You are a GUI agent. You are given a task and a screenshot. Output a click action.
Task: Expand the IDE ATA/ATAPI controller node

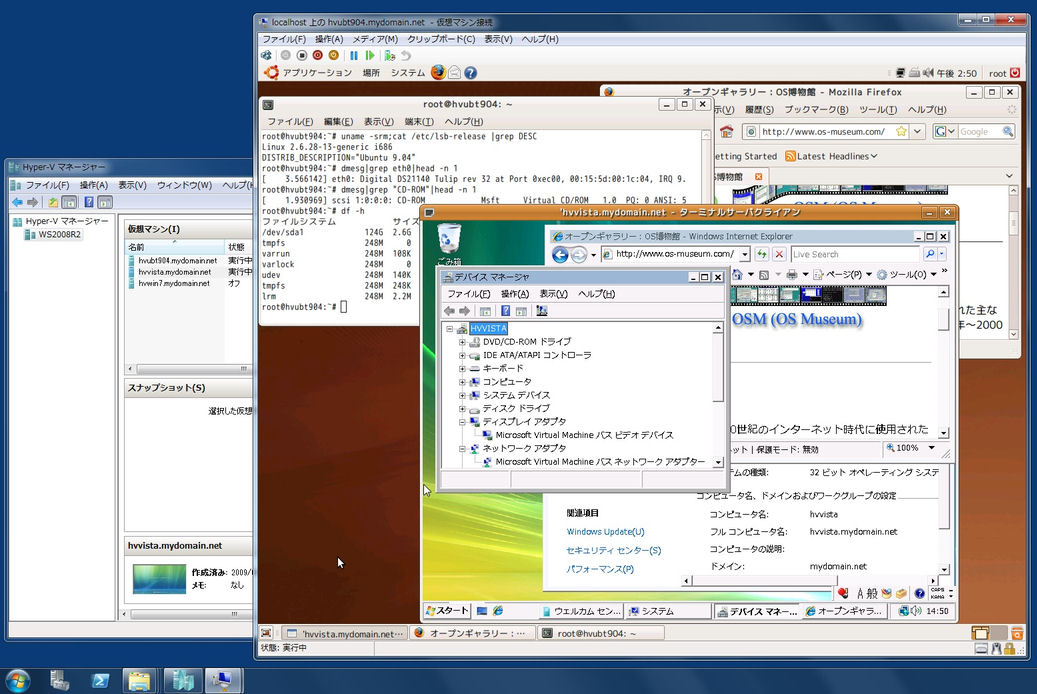click(462, 355)
